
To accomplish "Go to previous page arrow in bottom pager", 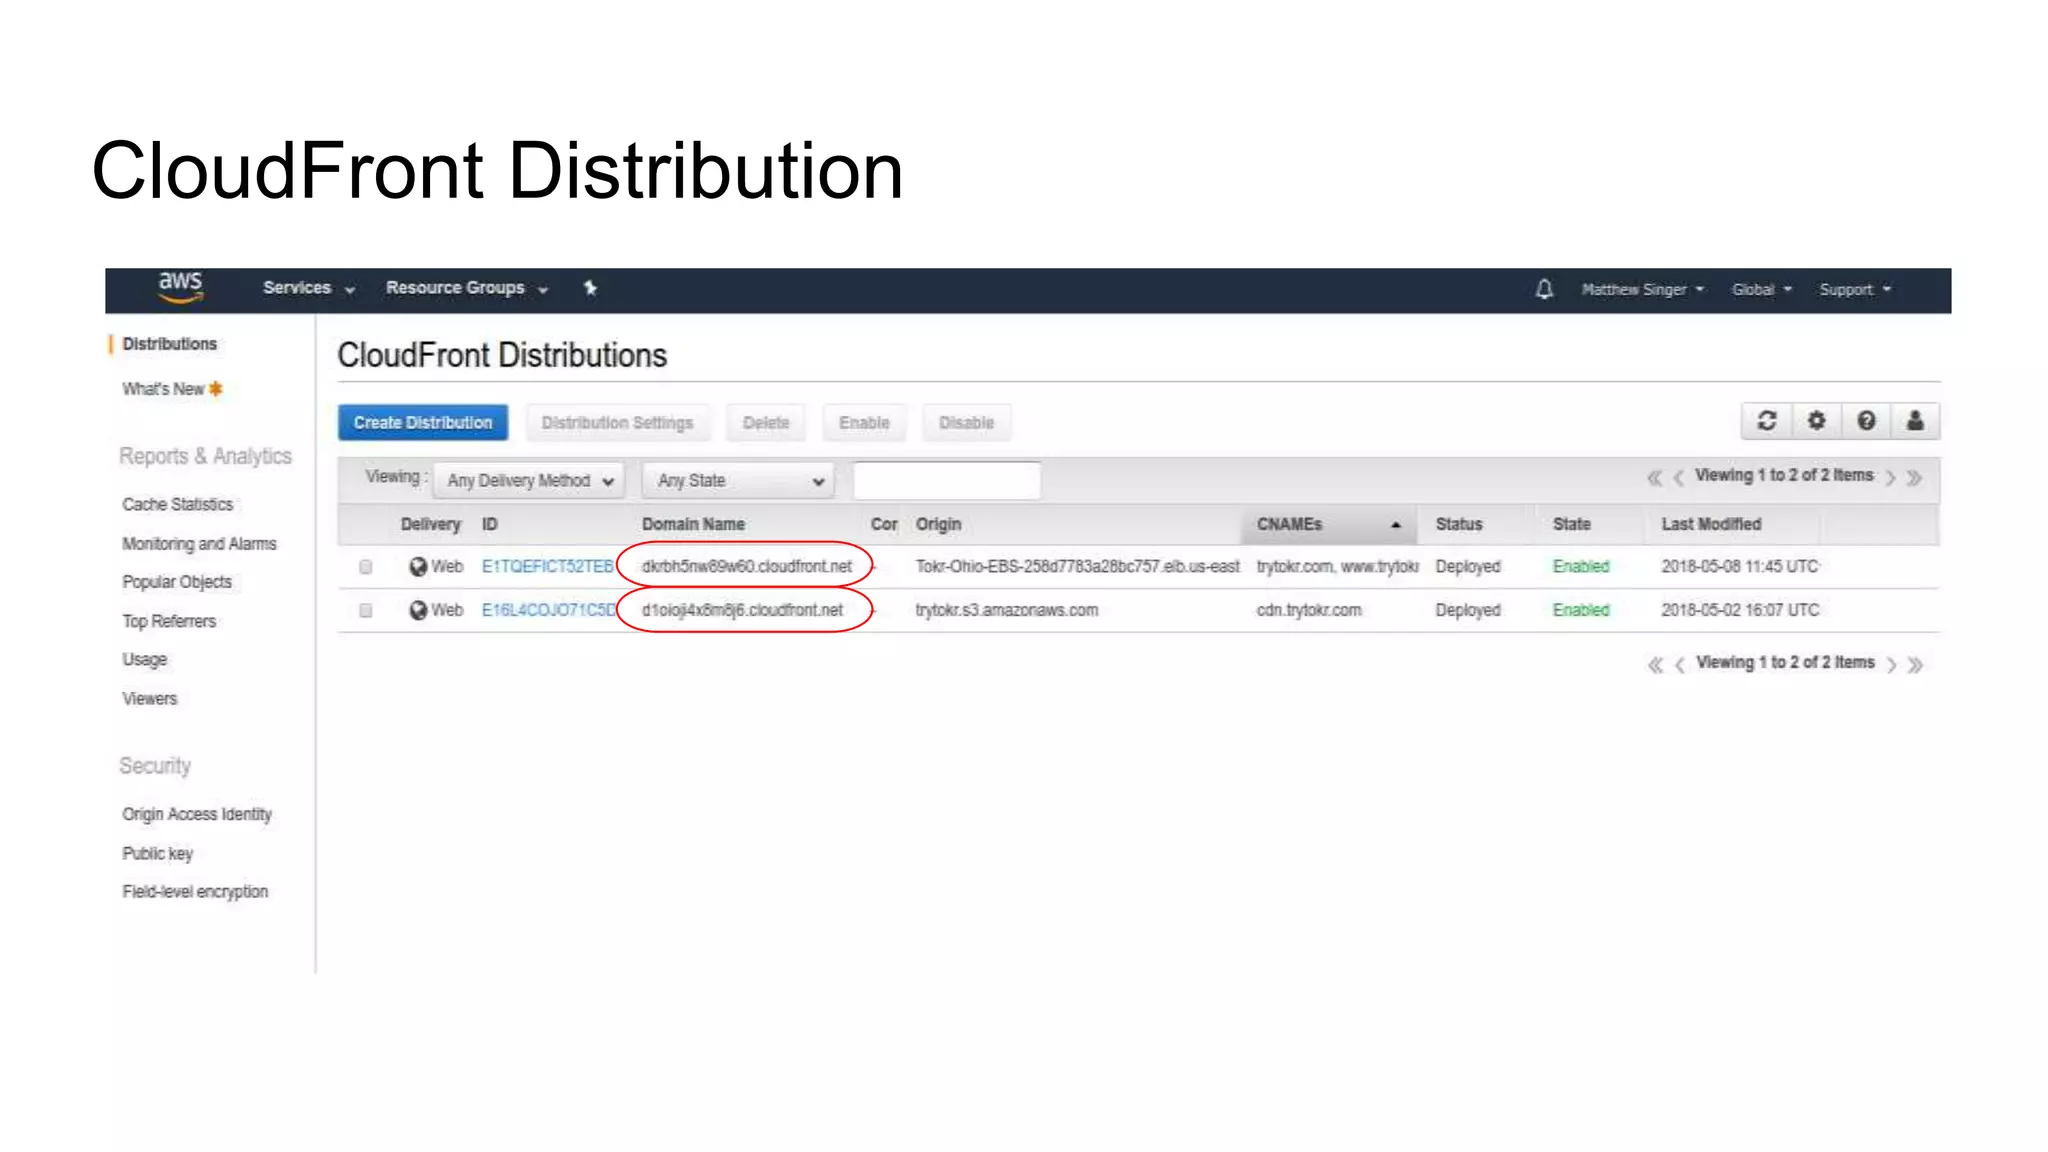I will pyautogui.click(x=1680, y=665).
